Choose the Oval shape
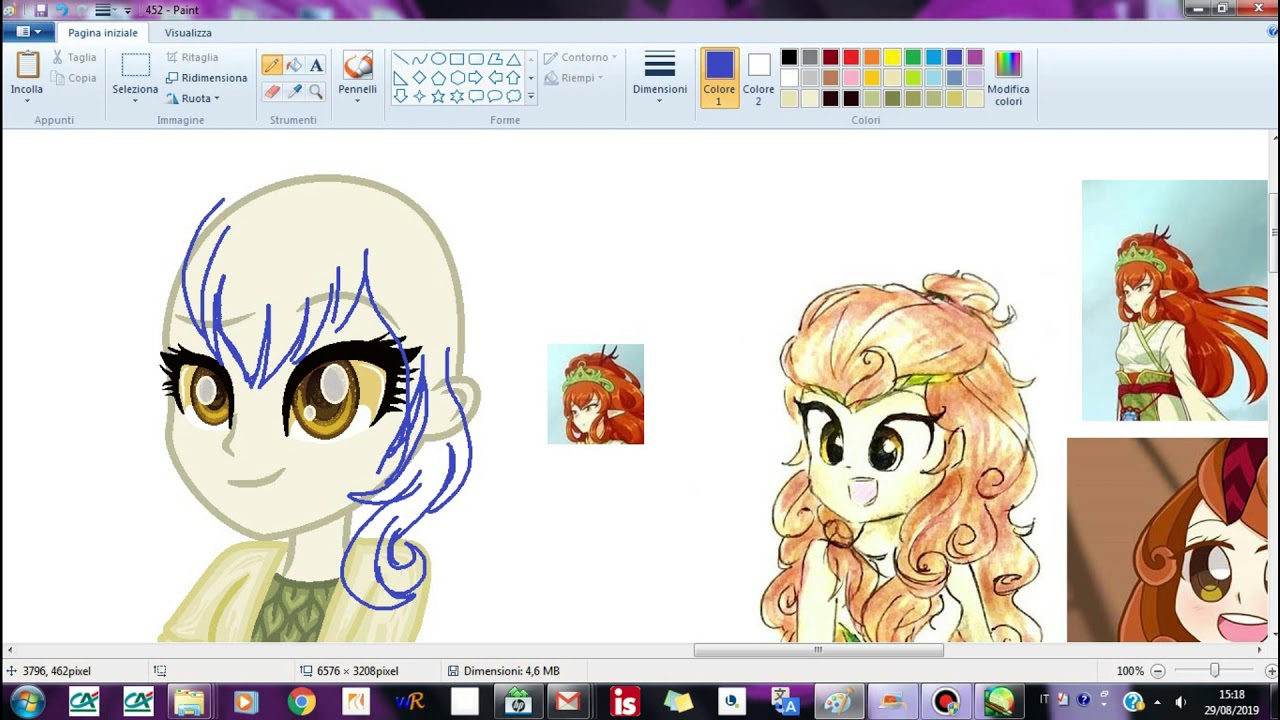Screen dimensions: 1280x720 tap(438, 59)
